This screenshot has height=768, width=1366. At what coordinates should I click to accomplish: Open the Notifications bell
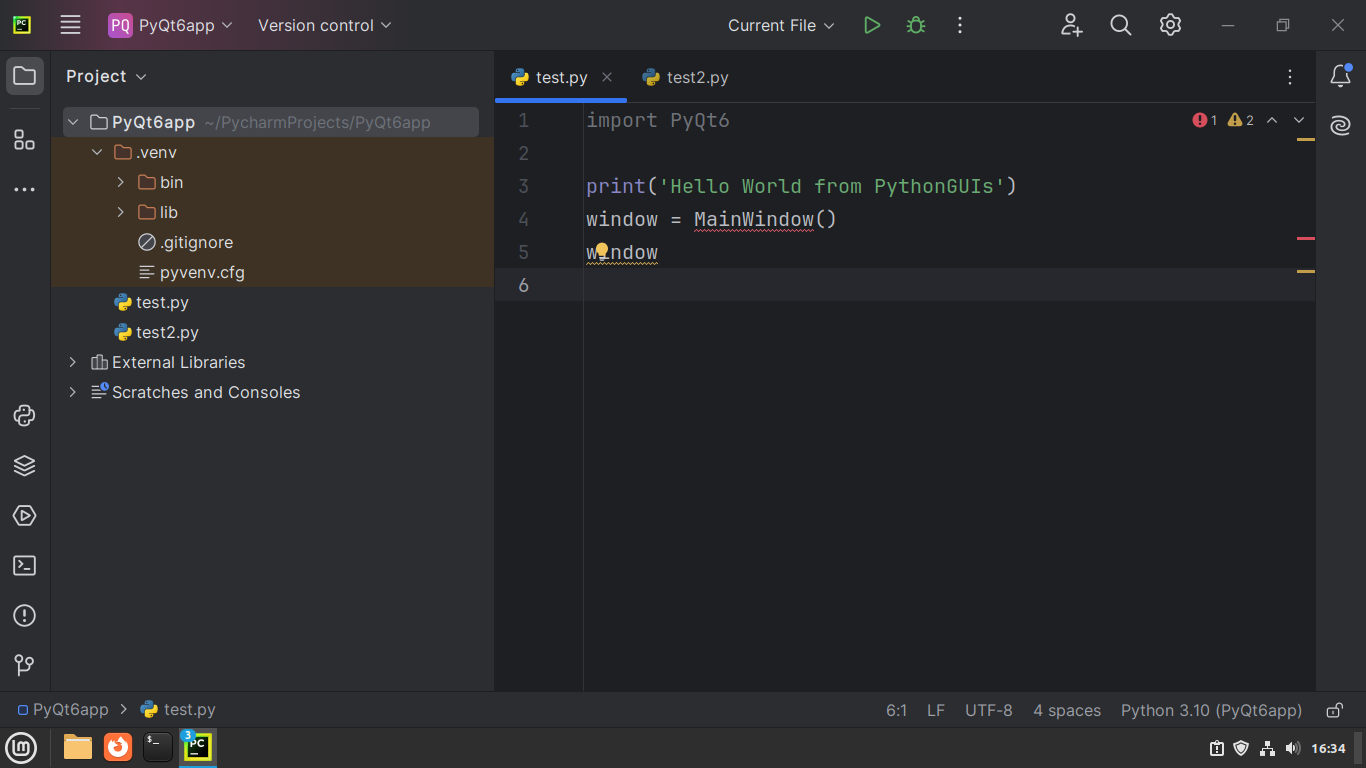1341,76
